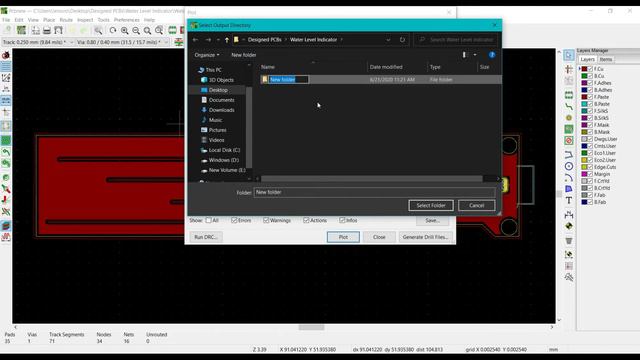Click the Refresh view toolbar icon
The width and height of the screenshot is (640, 360).
click(x=113, y=30)
